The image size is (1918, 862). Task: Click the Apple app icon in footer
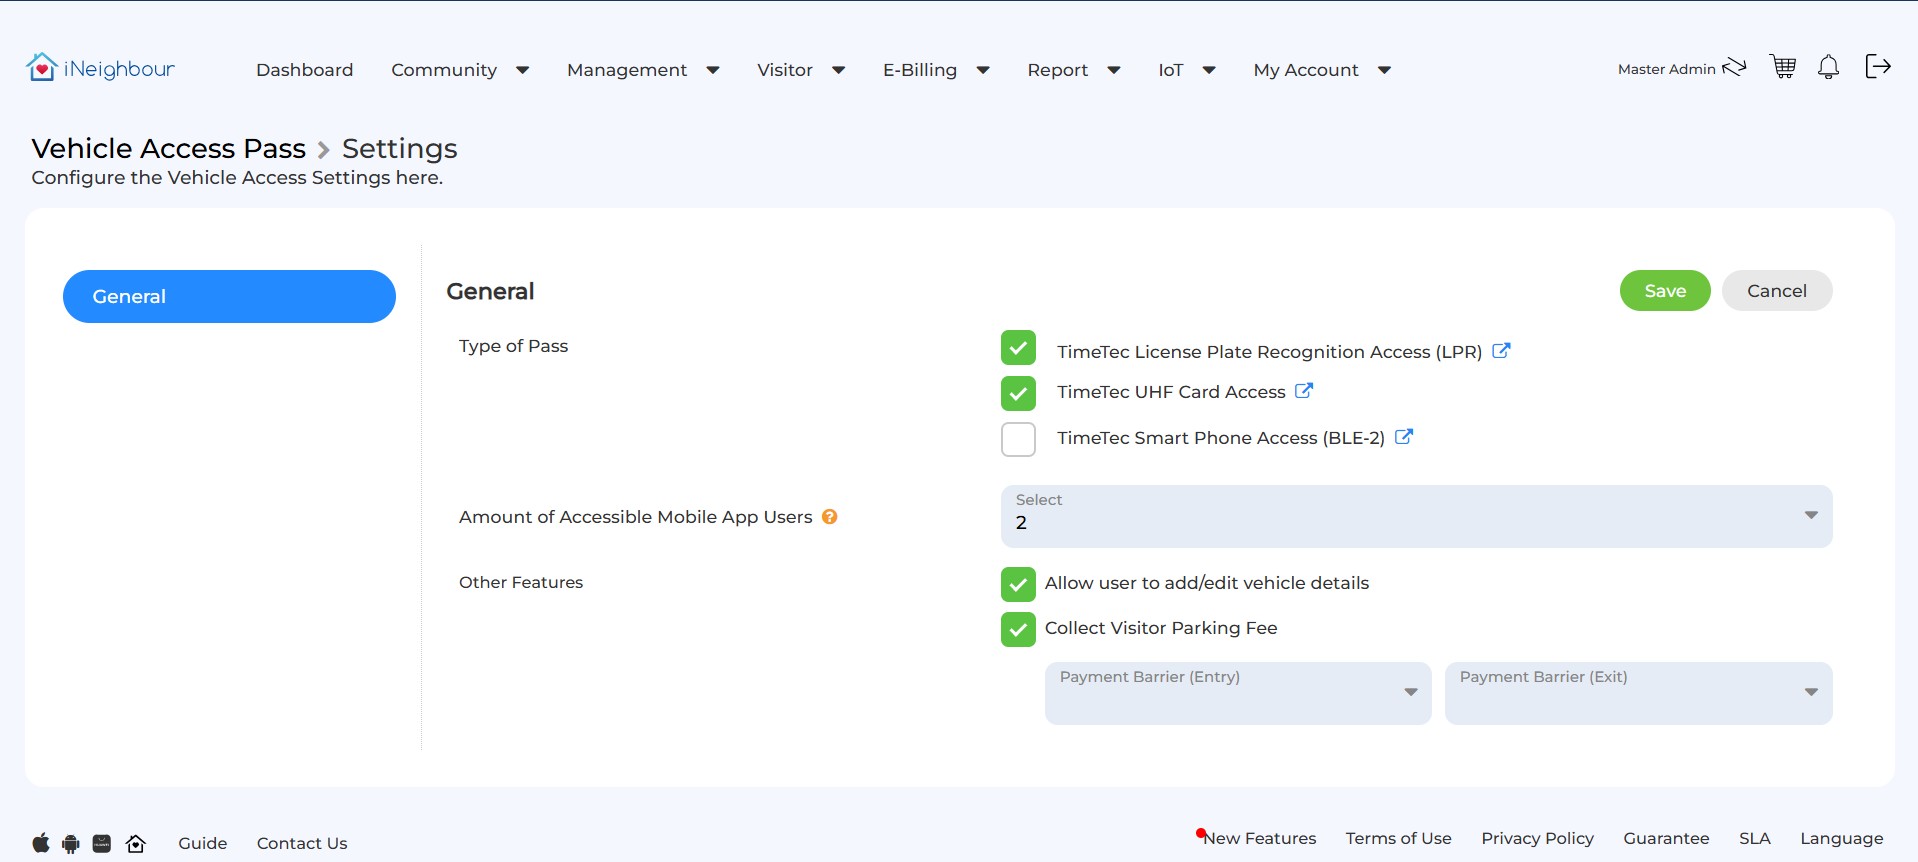tap(41, 843)
